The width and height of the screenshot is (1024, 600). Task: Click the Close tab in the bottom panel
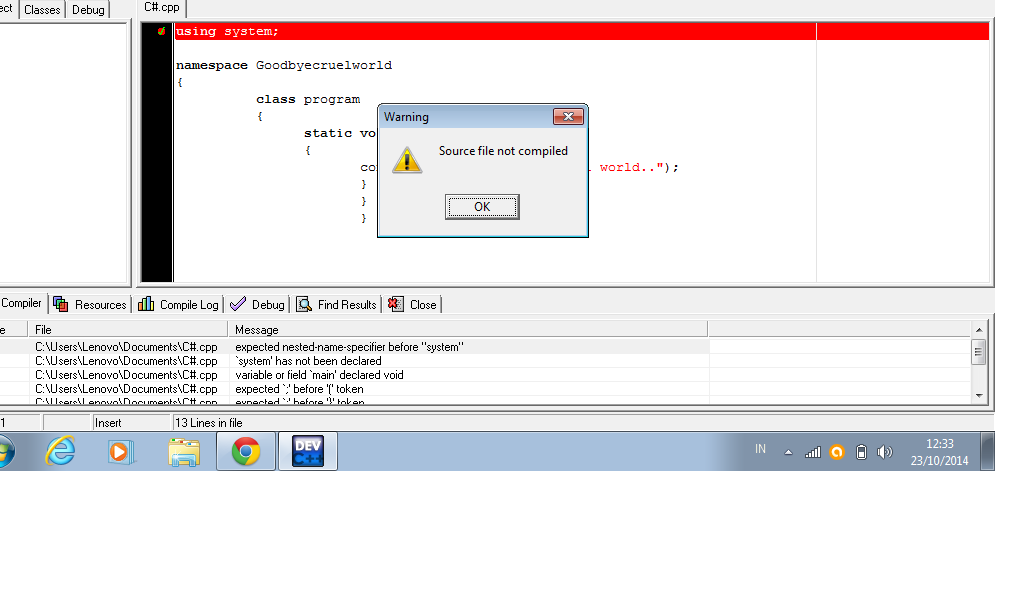[x=413, y=304]
